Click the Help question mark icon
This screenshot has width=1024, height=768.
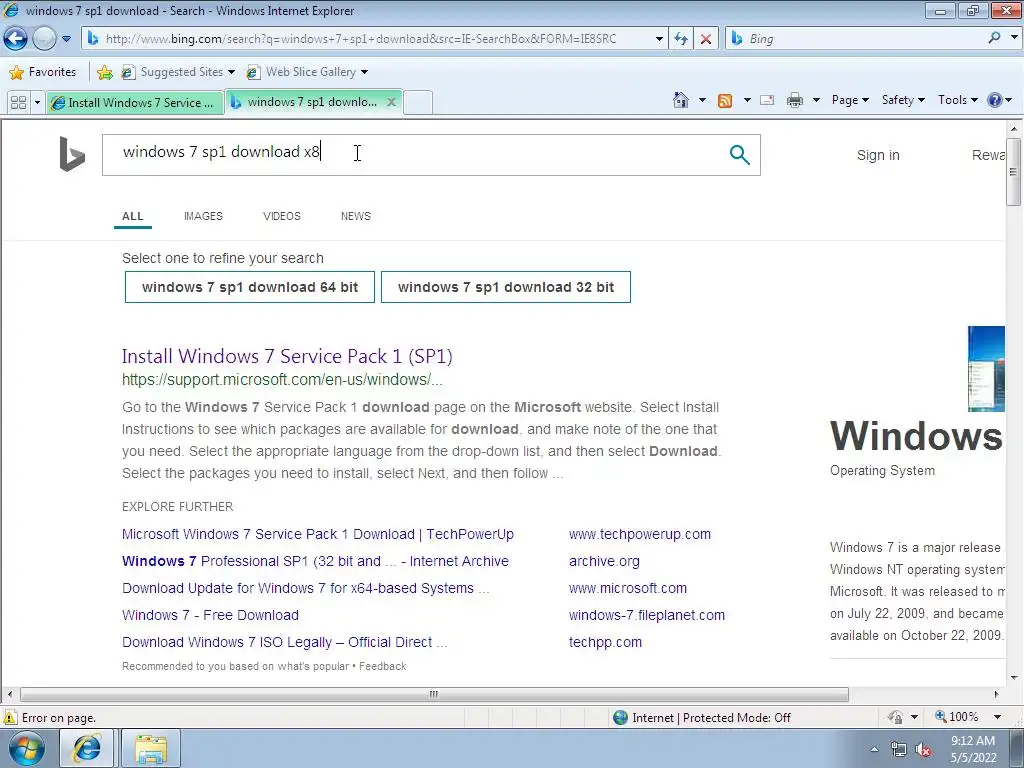click(995, 100)
